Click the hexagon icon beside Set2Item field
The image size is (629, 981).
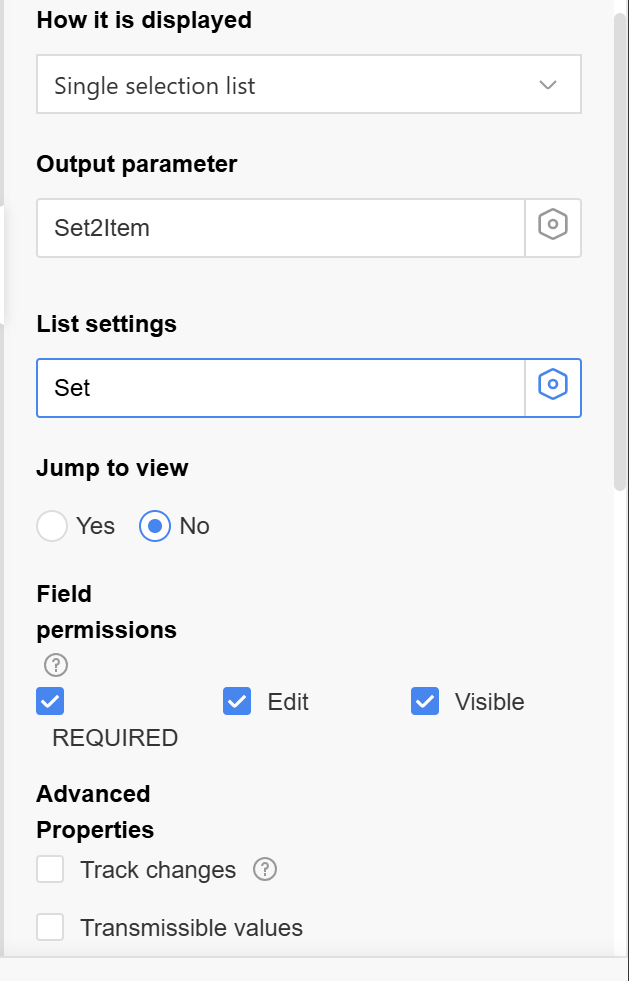553,227
